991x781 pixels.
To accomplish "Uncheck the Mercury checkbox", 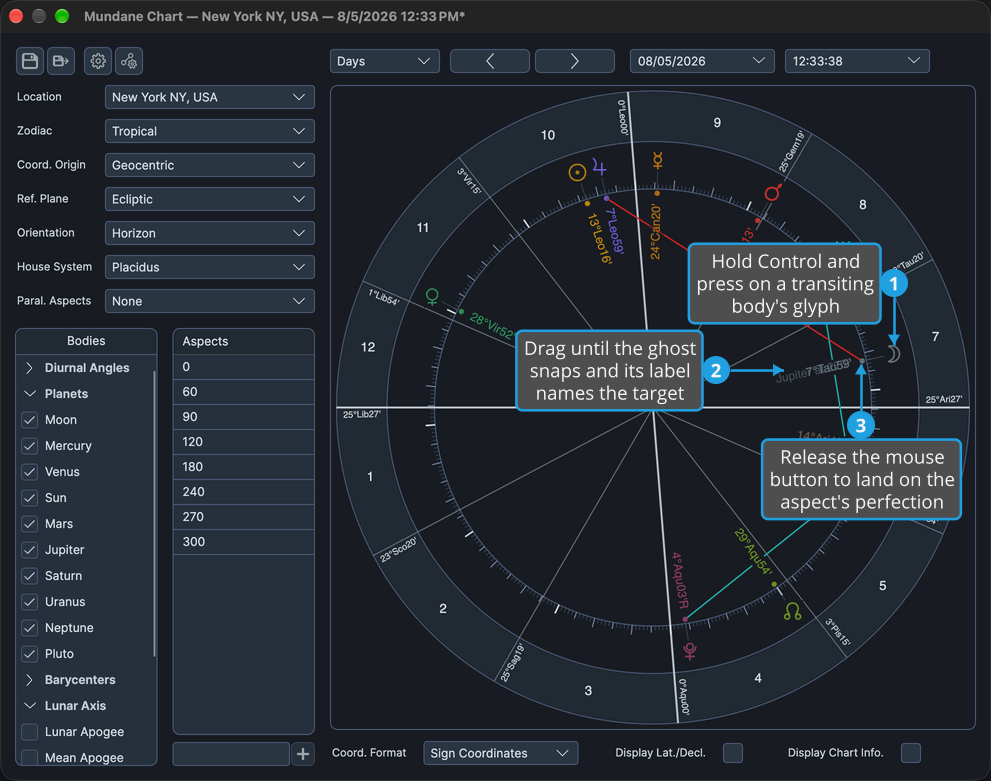I will point(30,445).
